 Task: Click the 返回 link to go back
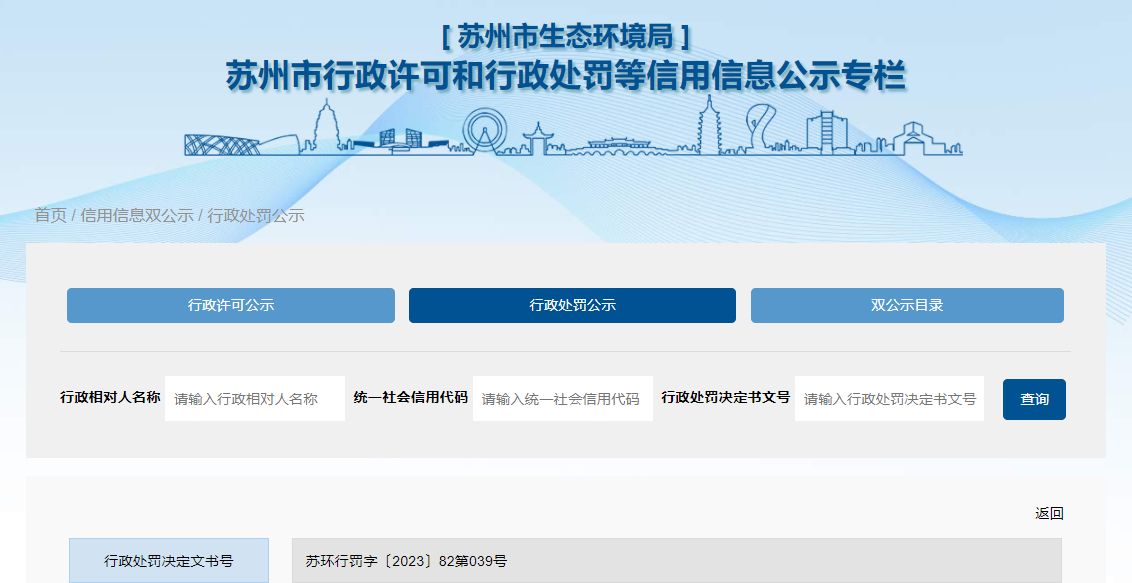1049,514
